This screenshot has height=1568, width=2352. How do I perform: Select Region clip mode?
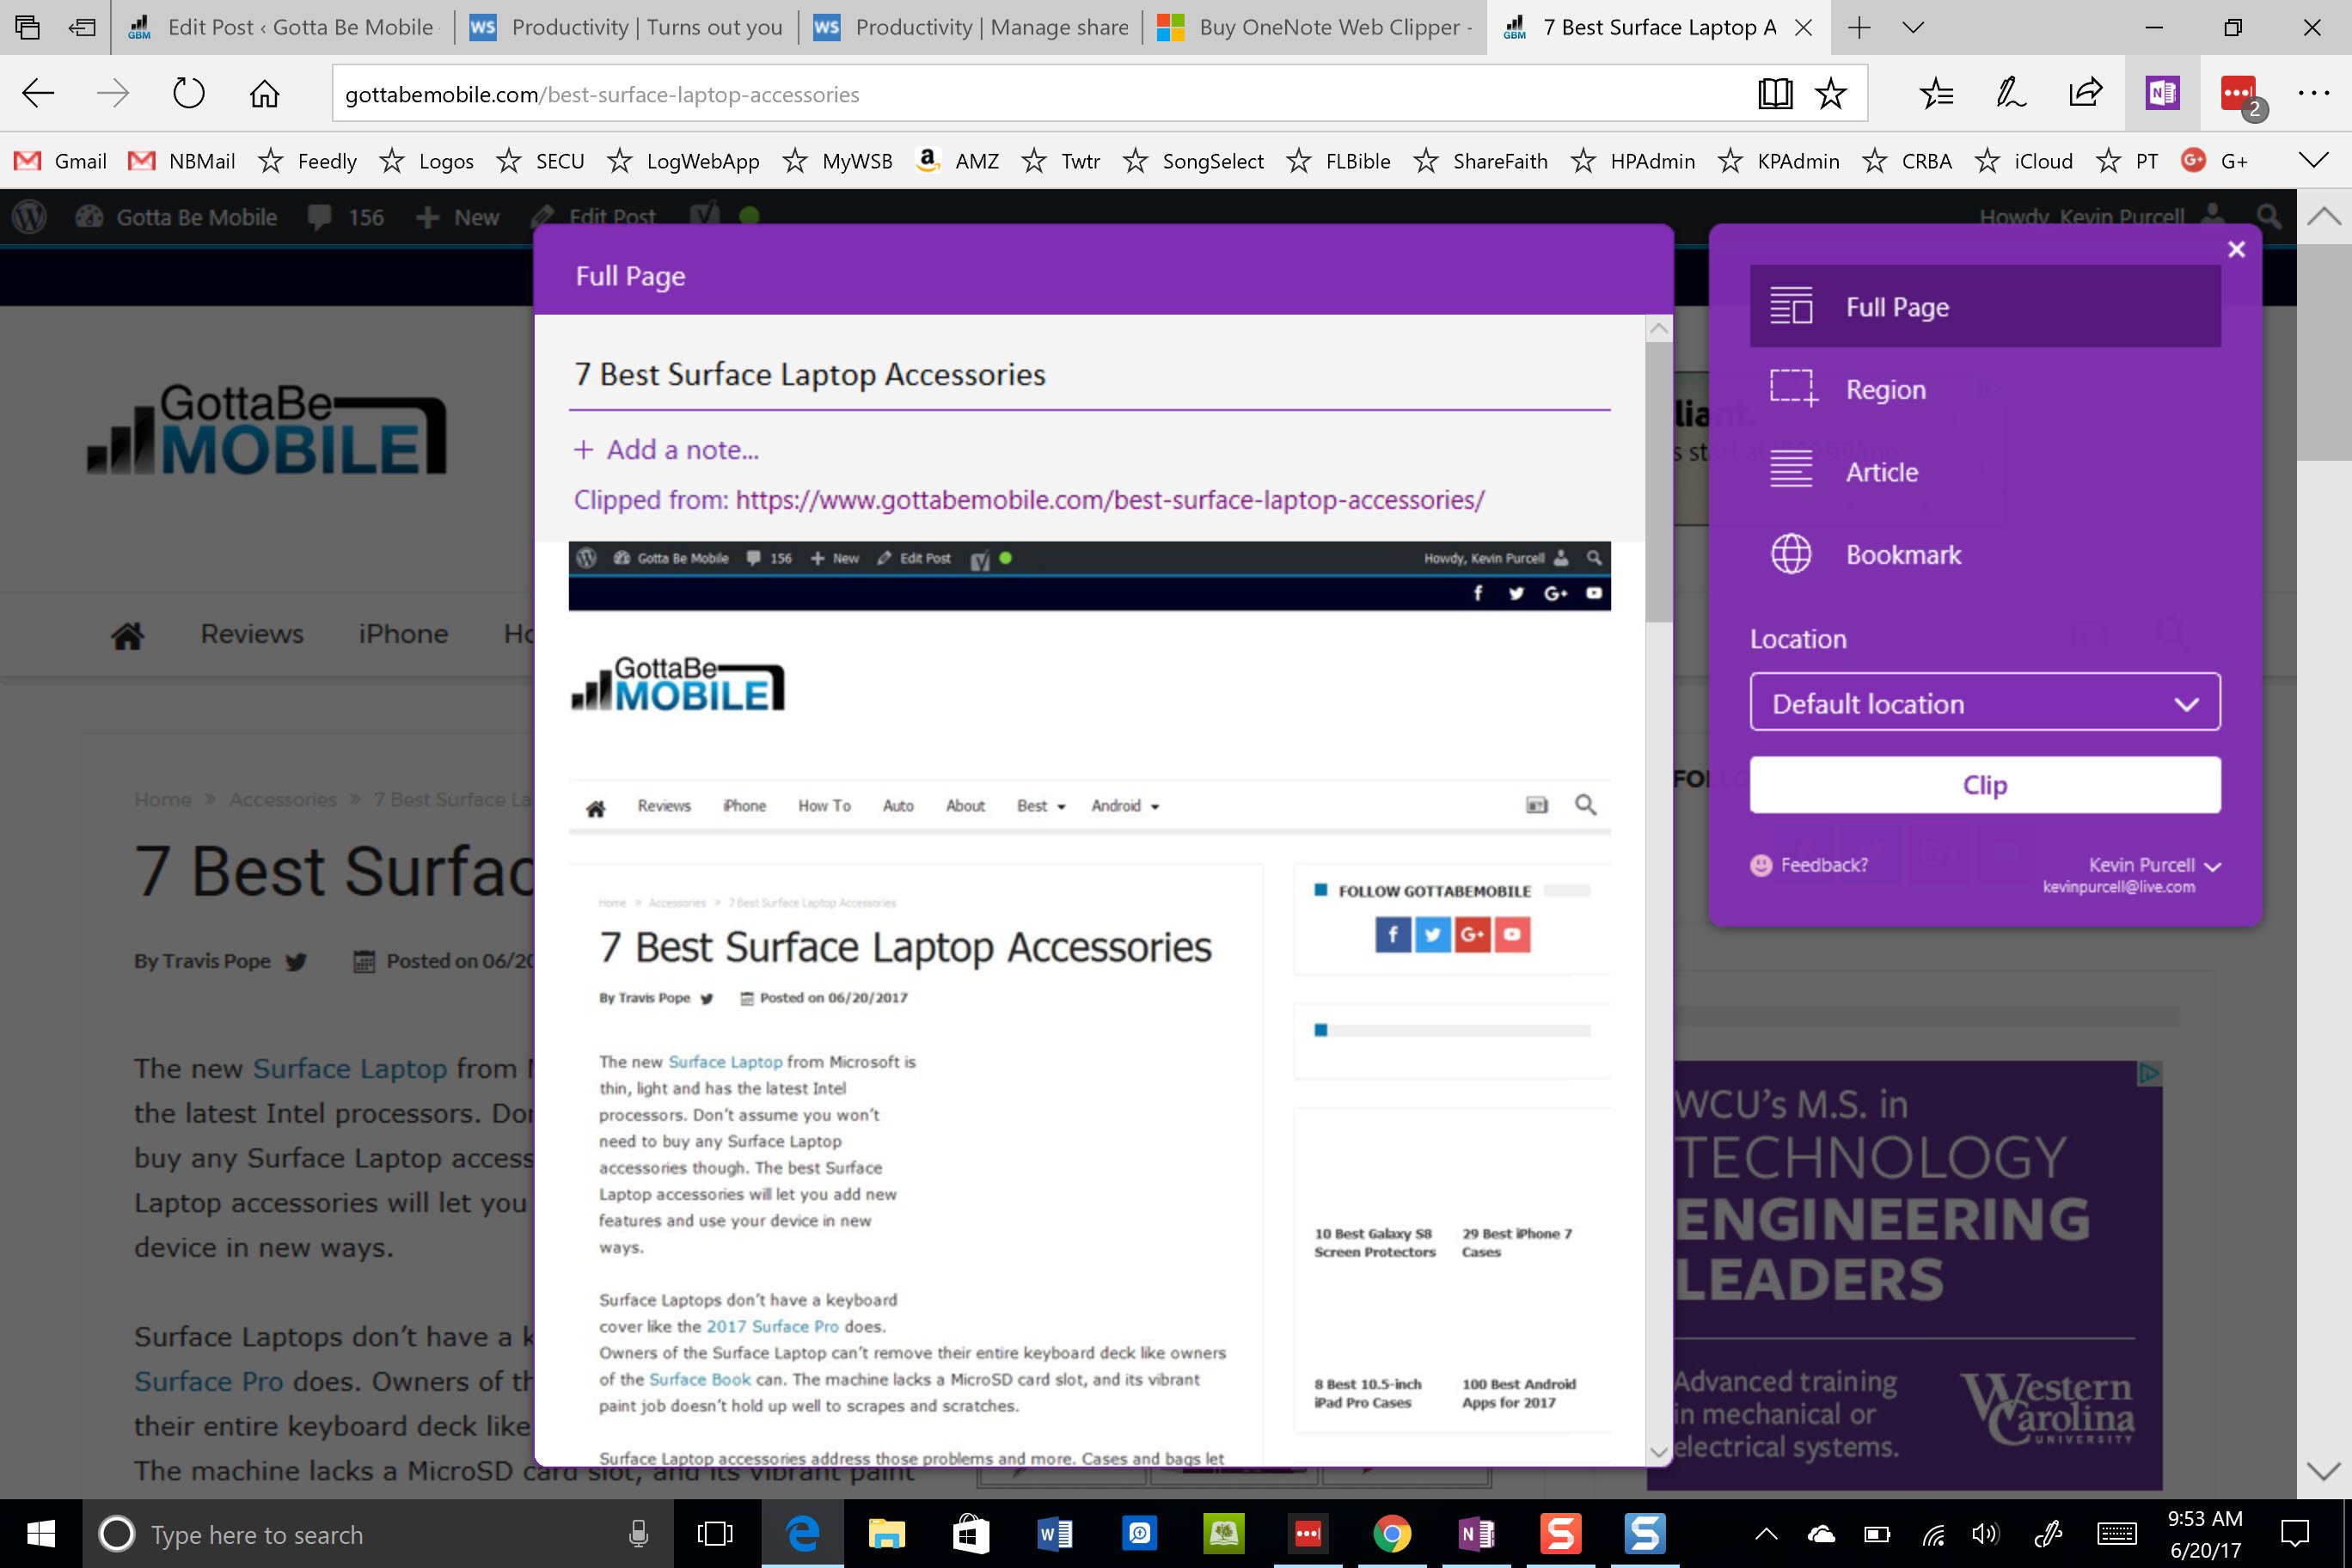[1985, 389]
